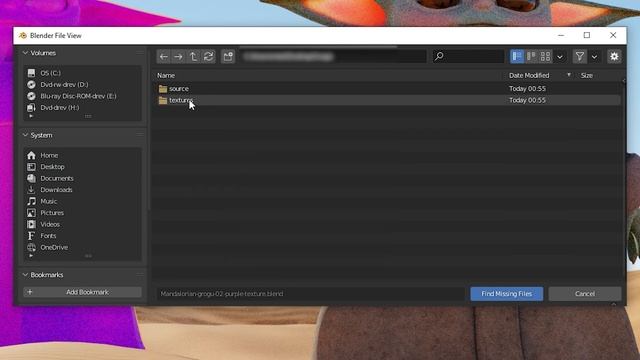
Task: Expand System list with small arrow
Action: [31, 256]
